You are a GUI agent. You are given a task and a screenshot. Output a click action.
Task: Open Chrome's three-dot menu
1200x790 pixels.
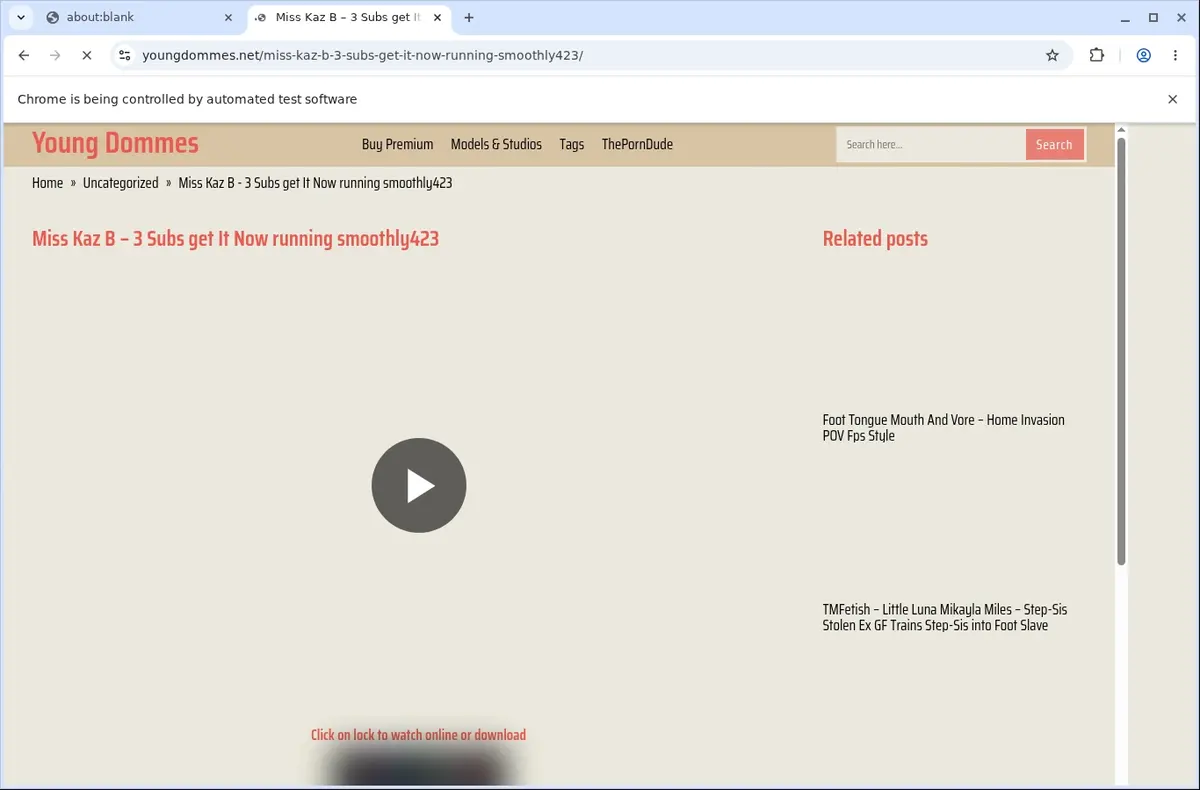[x=1174, y=55]
